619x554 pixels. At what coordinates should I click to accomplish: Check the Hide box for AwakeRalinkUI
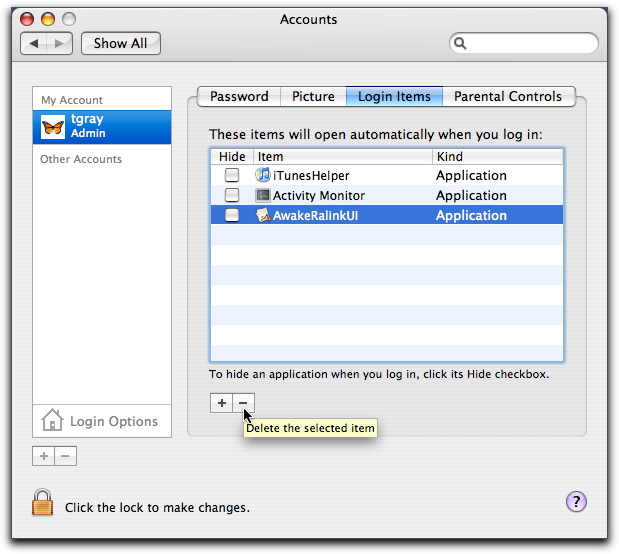coord(232,215)
